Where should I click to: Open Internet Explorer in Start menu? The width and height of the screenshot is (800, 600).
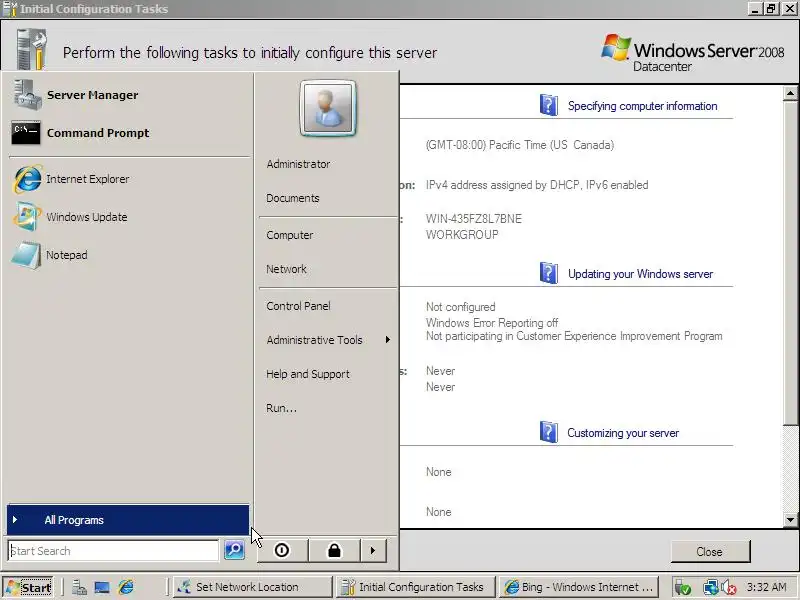click(129, 179)
